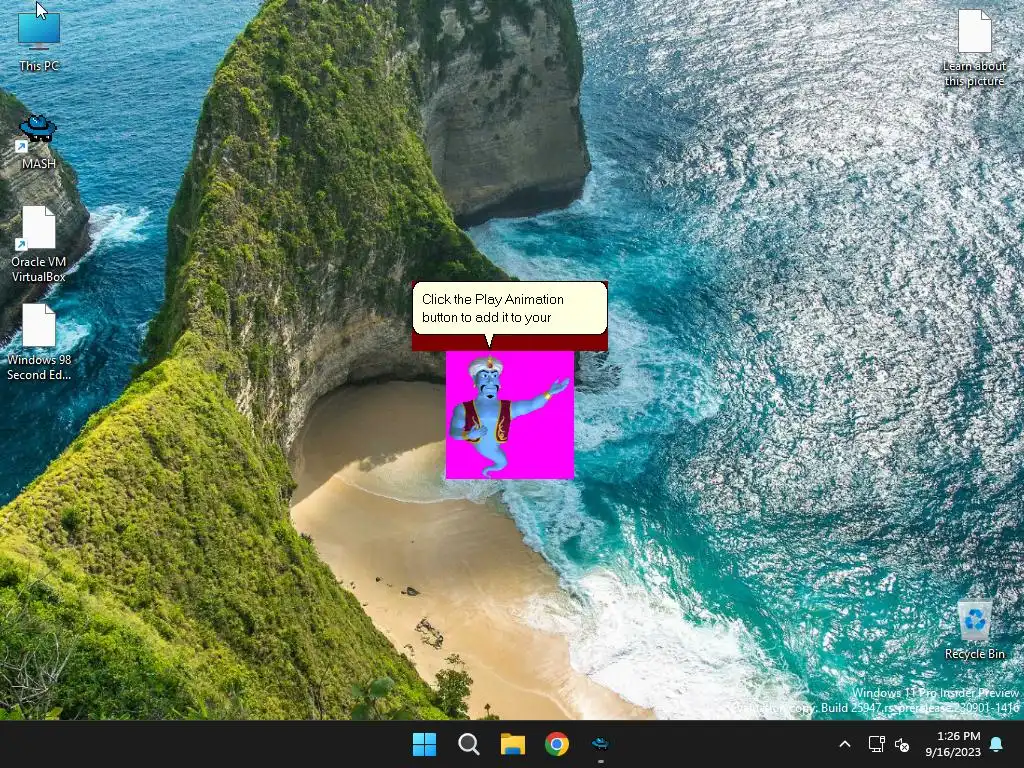The height and width of the screenshot is (768, 1024).
Task: Open the muted volume tray icon
Action: [x=902, y=744]
